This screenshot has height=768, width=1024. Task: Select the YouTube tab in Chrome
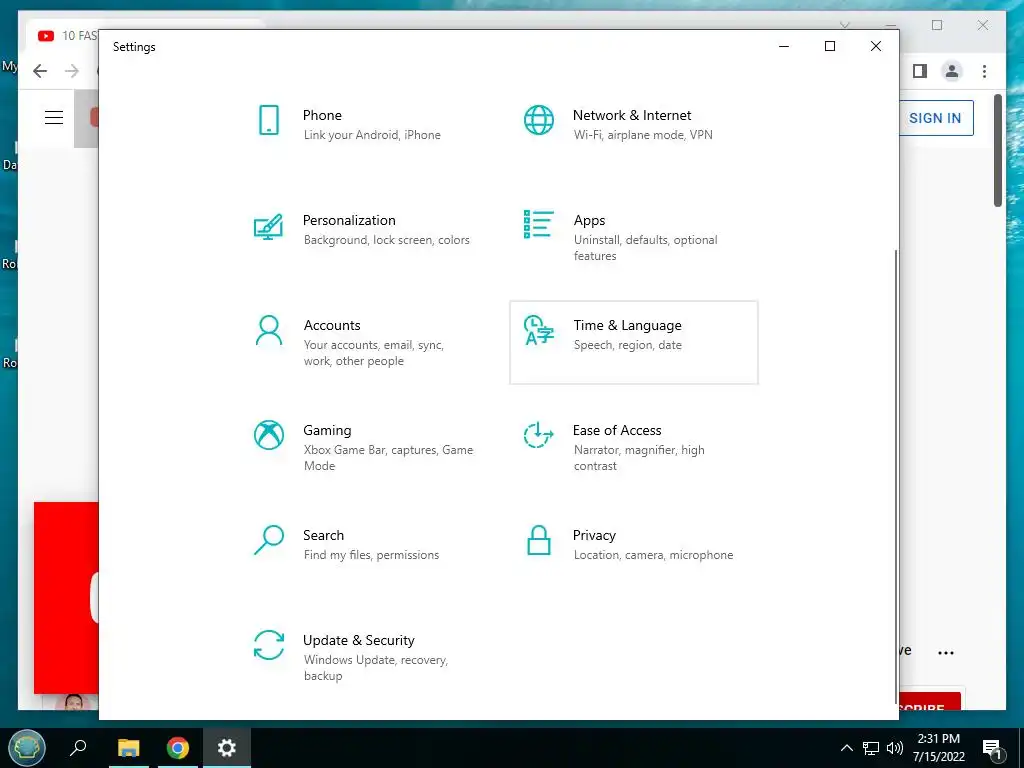(x=65, y=36)
